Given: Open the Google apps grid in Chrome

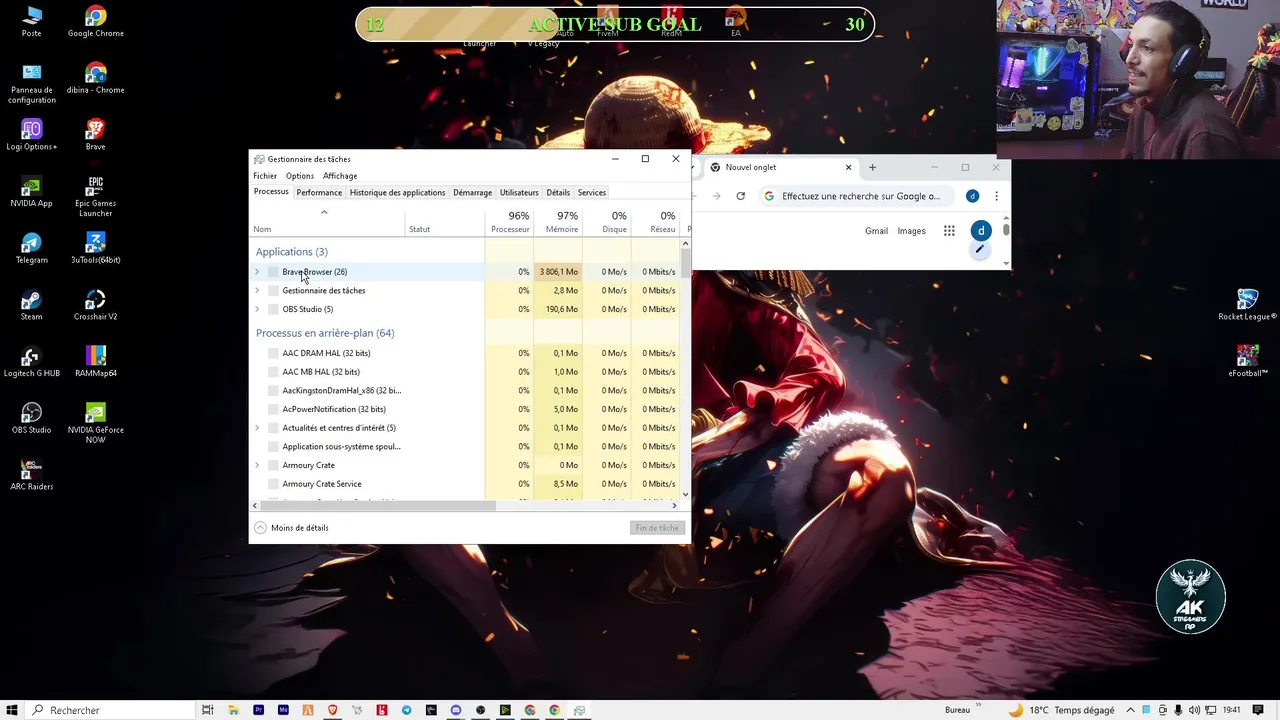Looking at the screenshot, I should click(949, 231).
